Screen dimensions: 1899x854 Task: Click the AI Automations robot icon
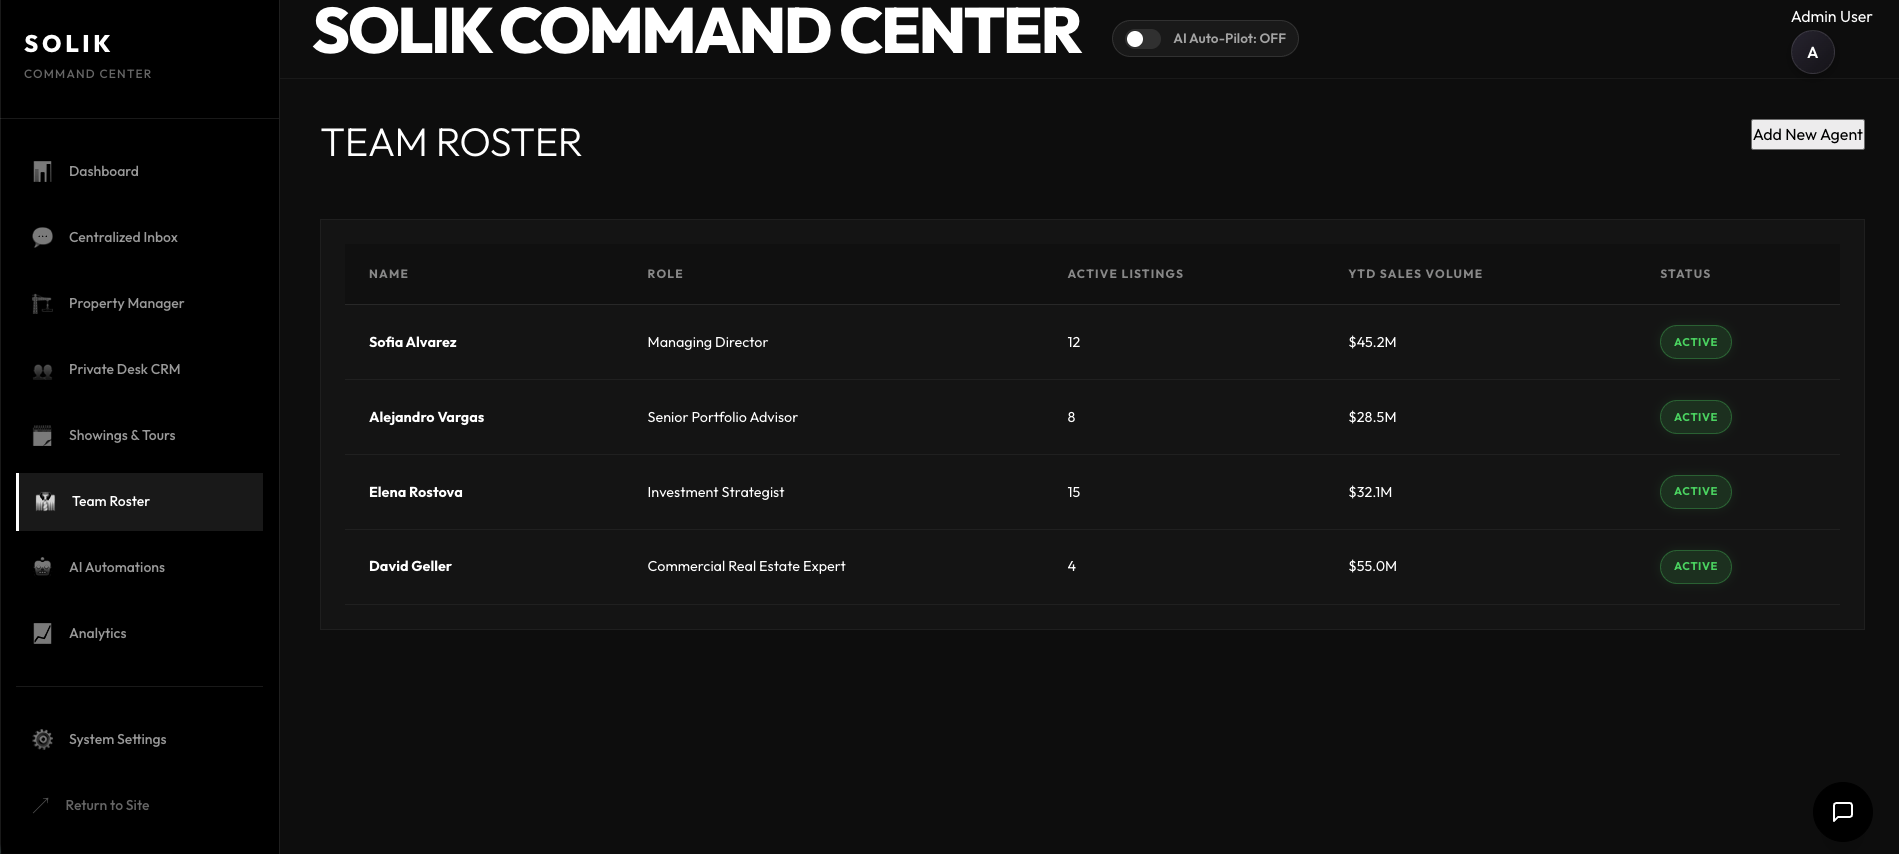(x=42, y=567)
